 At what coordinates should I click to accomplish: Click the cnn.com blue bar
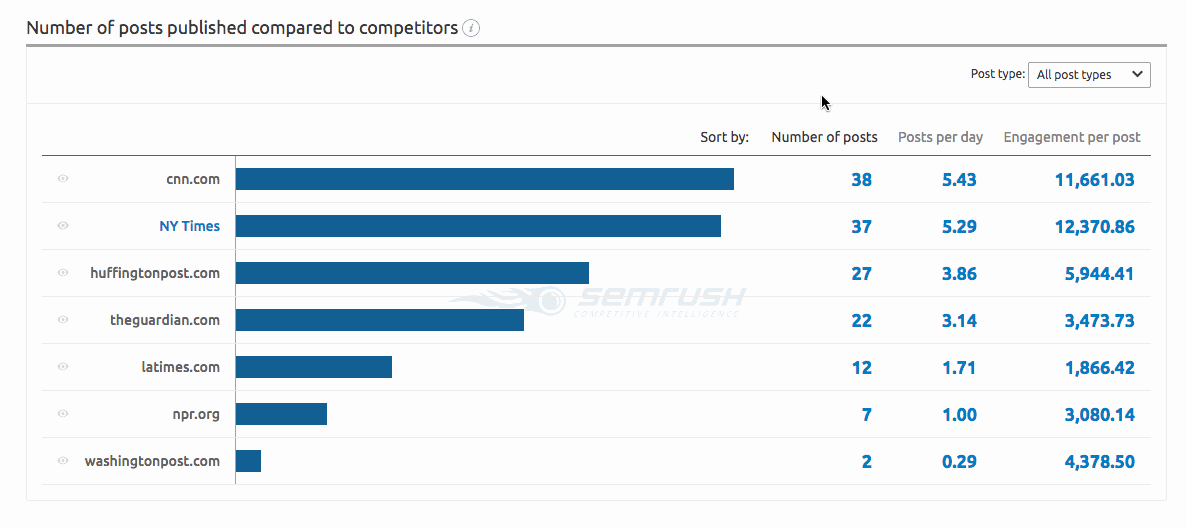click(x=484, y=179)
